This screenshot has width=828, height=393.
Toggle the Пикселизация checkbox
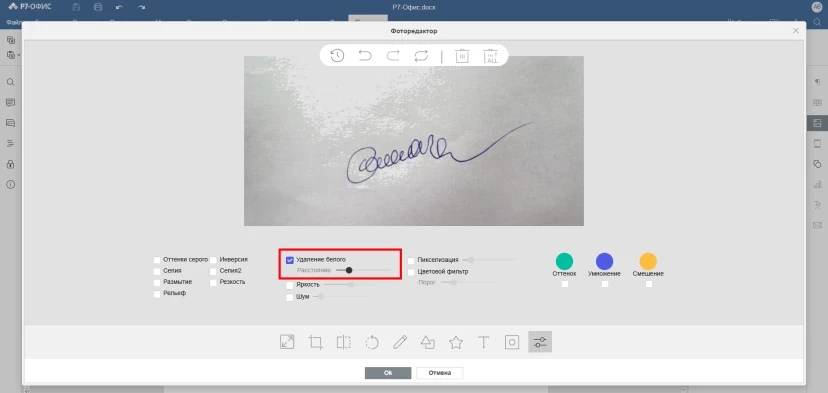(411, 260)
